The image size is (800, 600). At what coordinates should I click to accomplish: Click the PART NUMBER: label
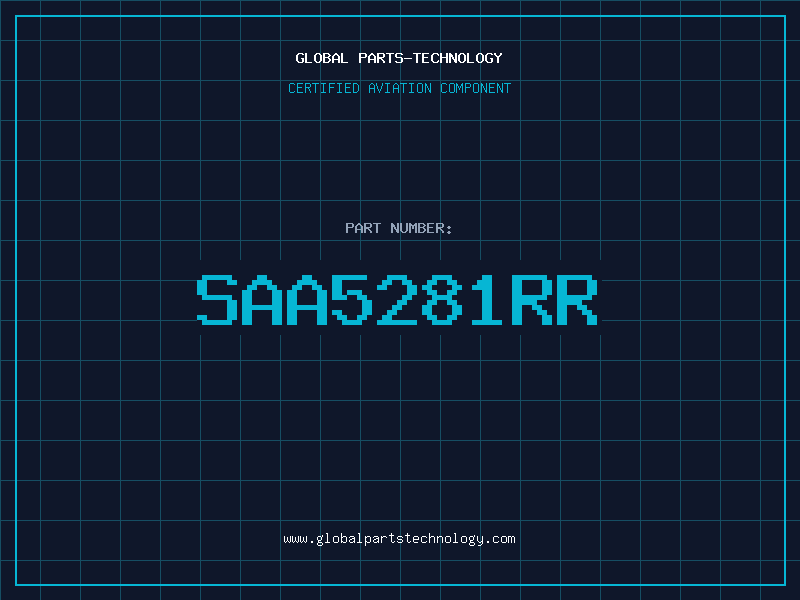click(399, 228)
